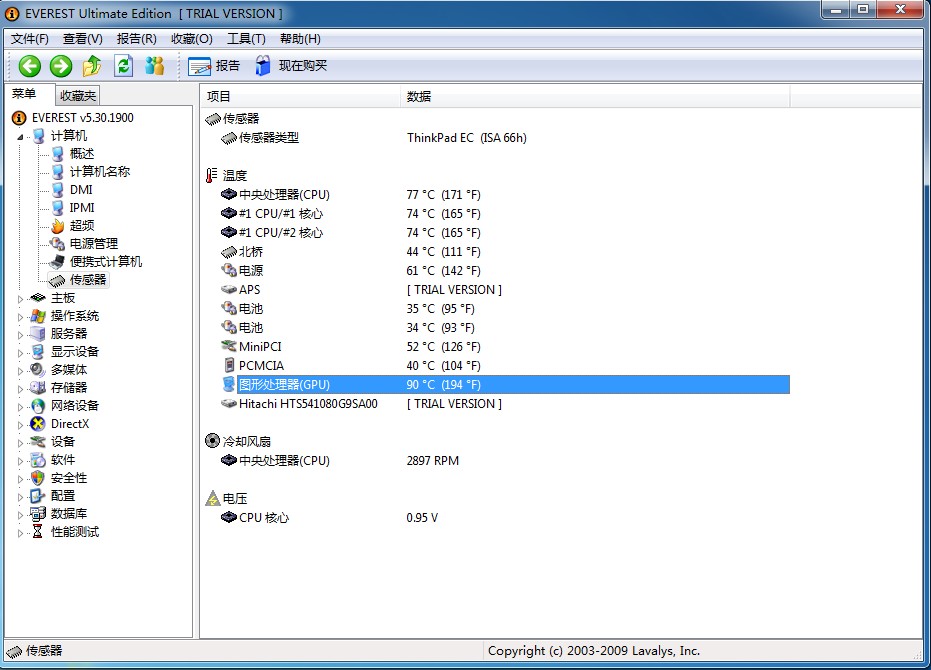This screenshot has width=931, height=670.
Task: Click the drive icon next to APS
Action: coord(229,289)
